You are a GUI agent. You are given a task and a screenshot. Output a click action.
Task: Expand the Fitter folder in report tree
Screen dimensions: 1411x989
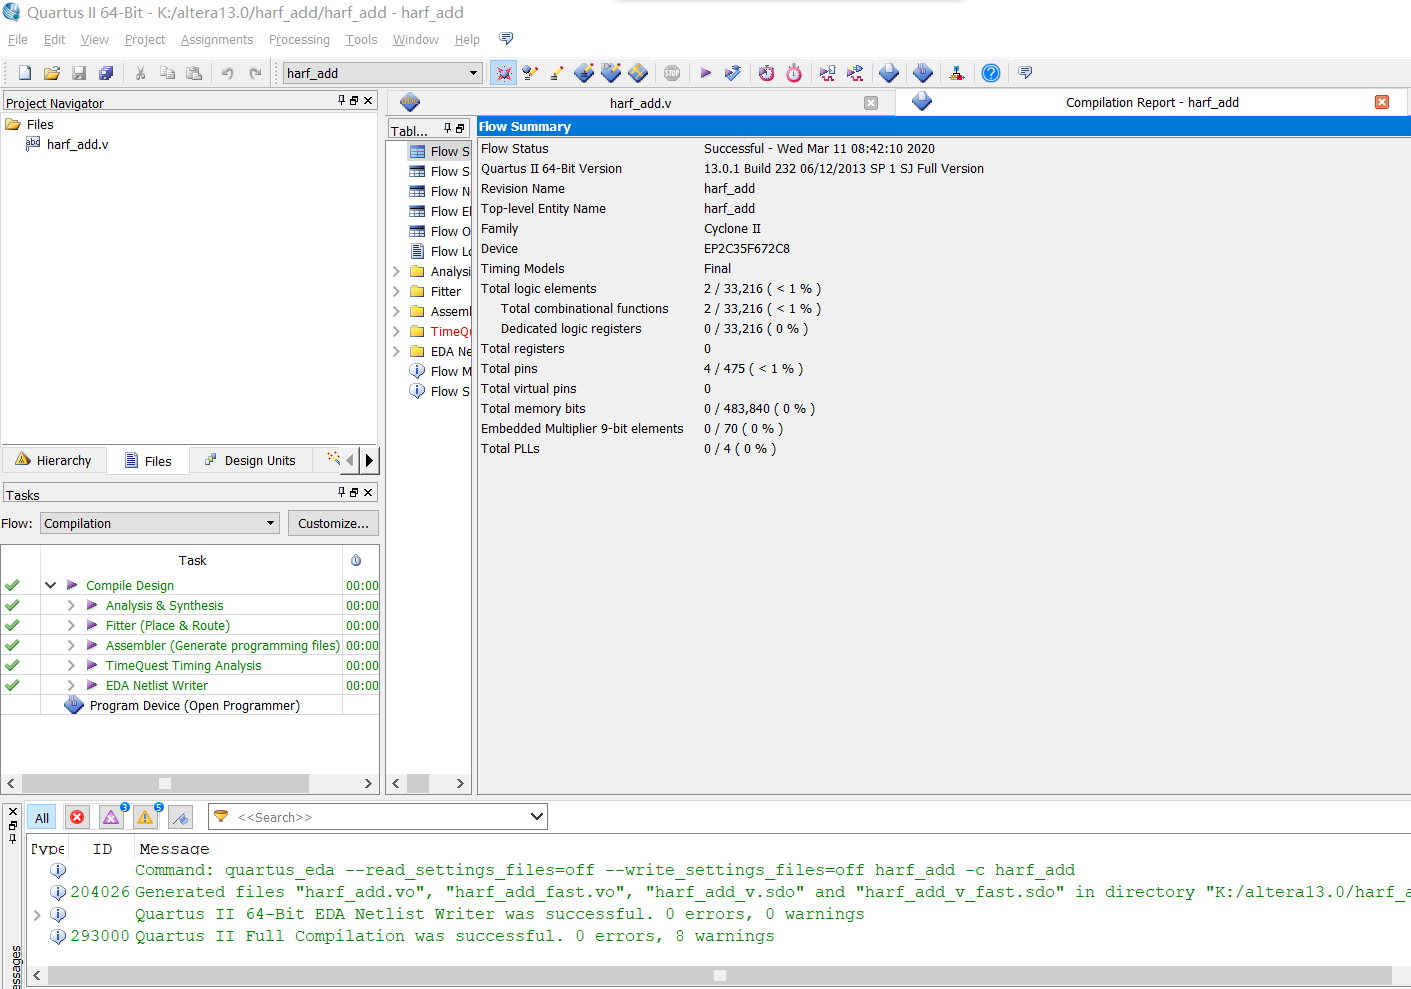396,292
